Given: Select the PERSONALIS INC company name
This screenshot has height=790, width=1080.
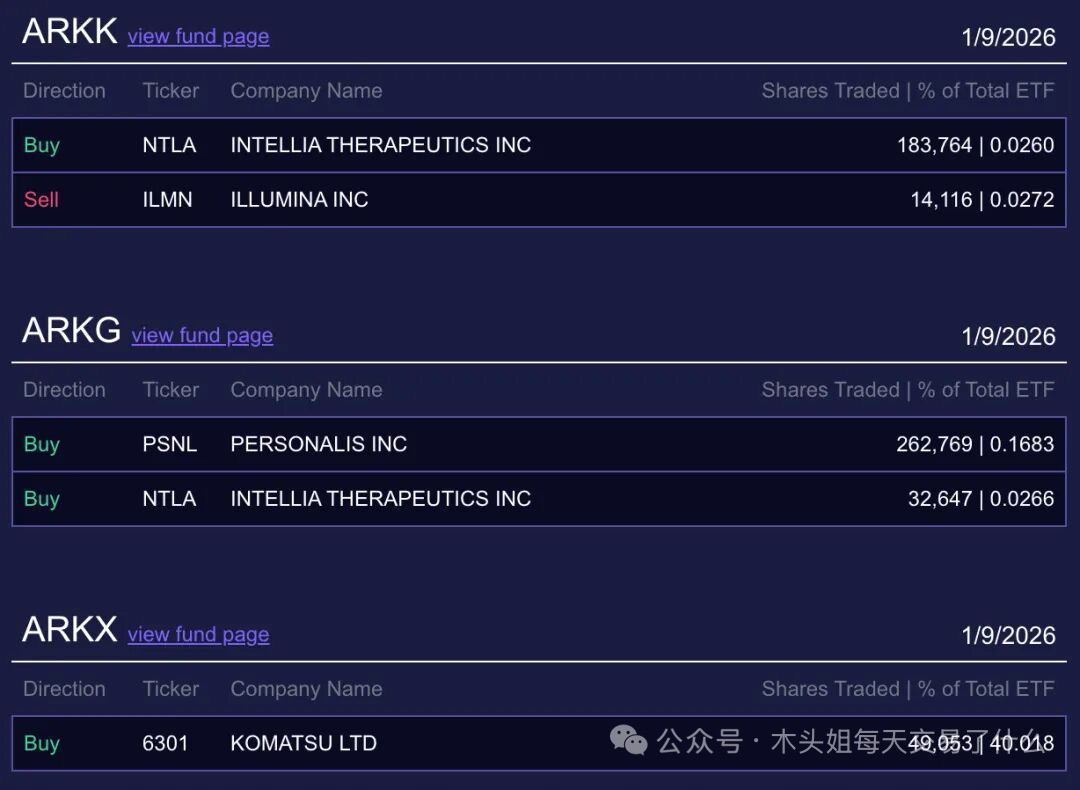Looking at the screenshot, I should pos(318,444).
